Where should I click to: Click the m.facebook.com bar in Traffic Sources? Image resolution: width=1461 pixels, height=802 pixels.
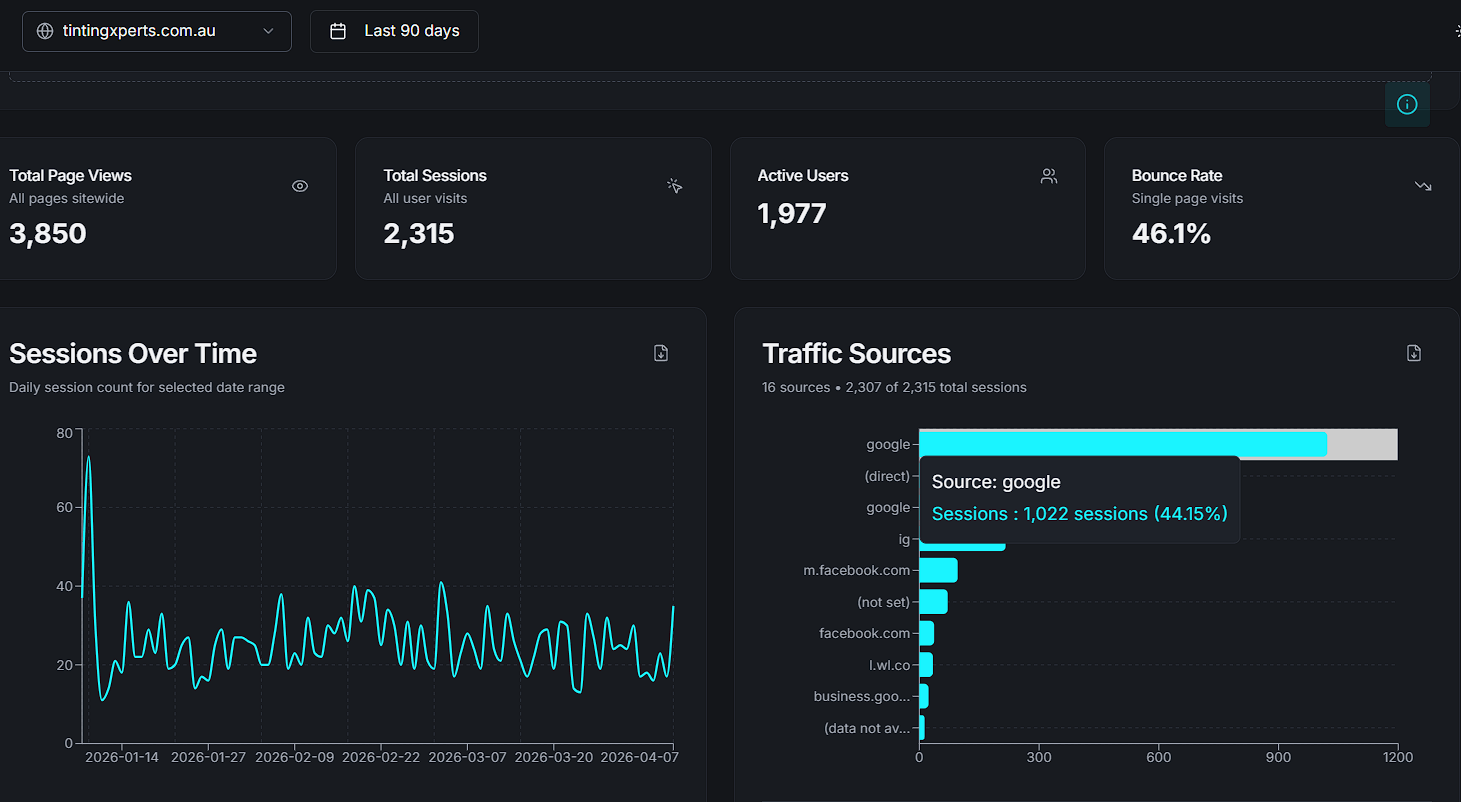tap(937, 570)
